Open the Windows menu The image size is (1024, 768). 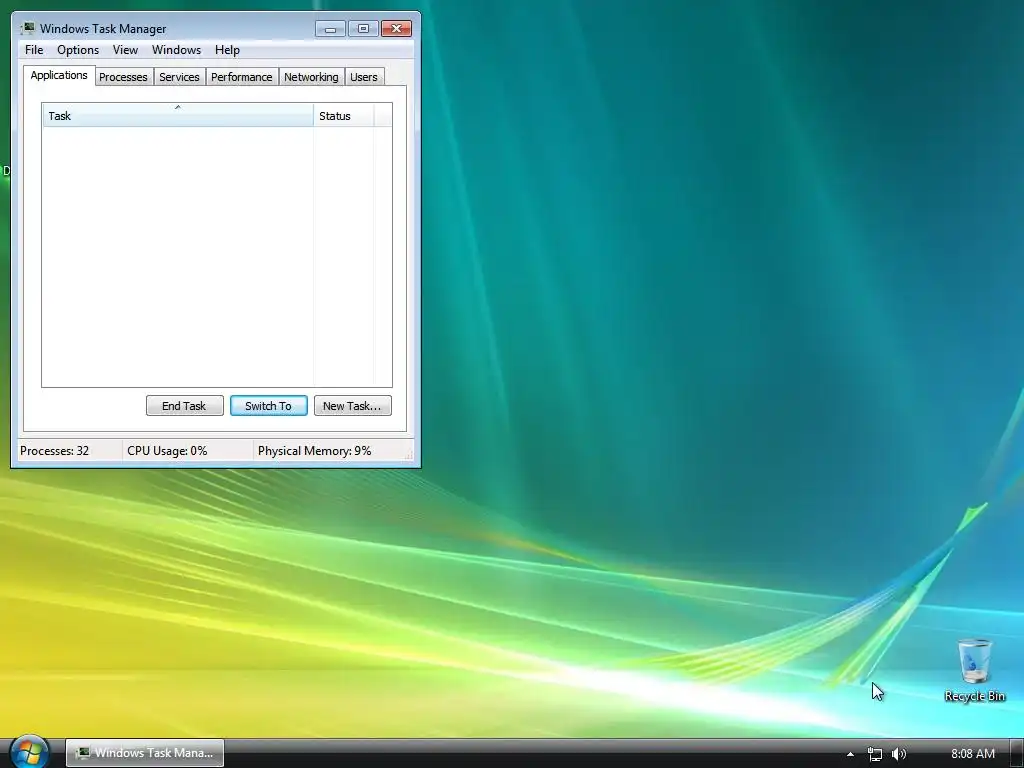176,50
